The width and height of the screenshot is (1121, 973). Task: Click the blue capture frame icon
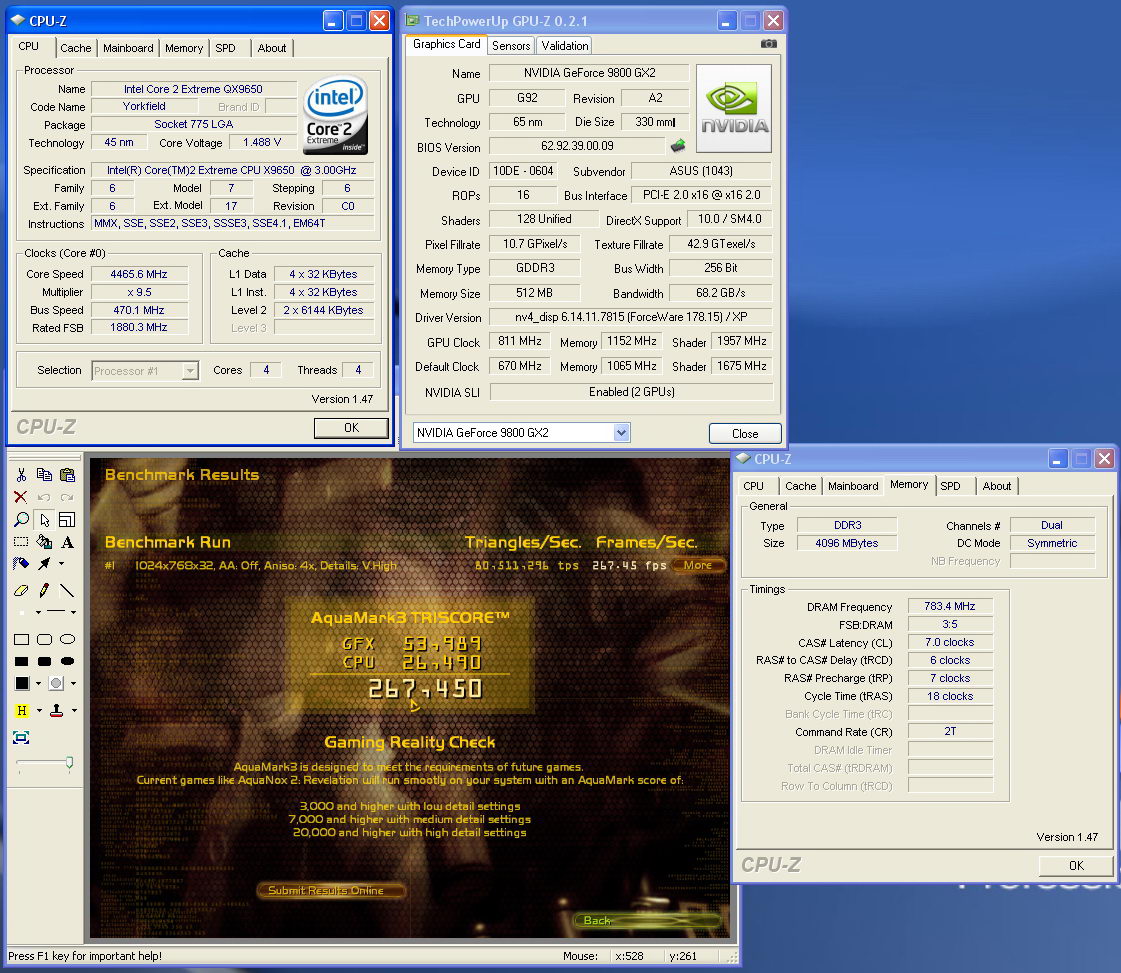21,738
